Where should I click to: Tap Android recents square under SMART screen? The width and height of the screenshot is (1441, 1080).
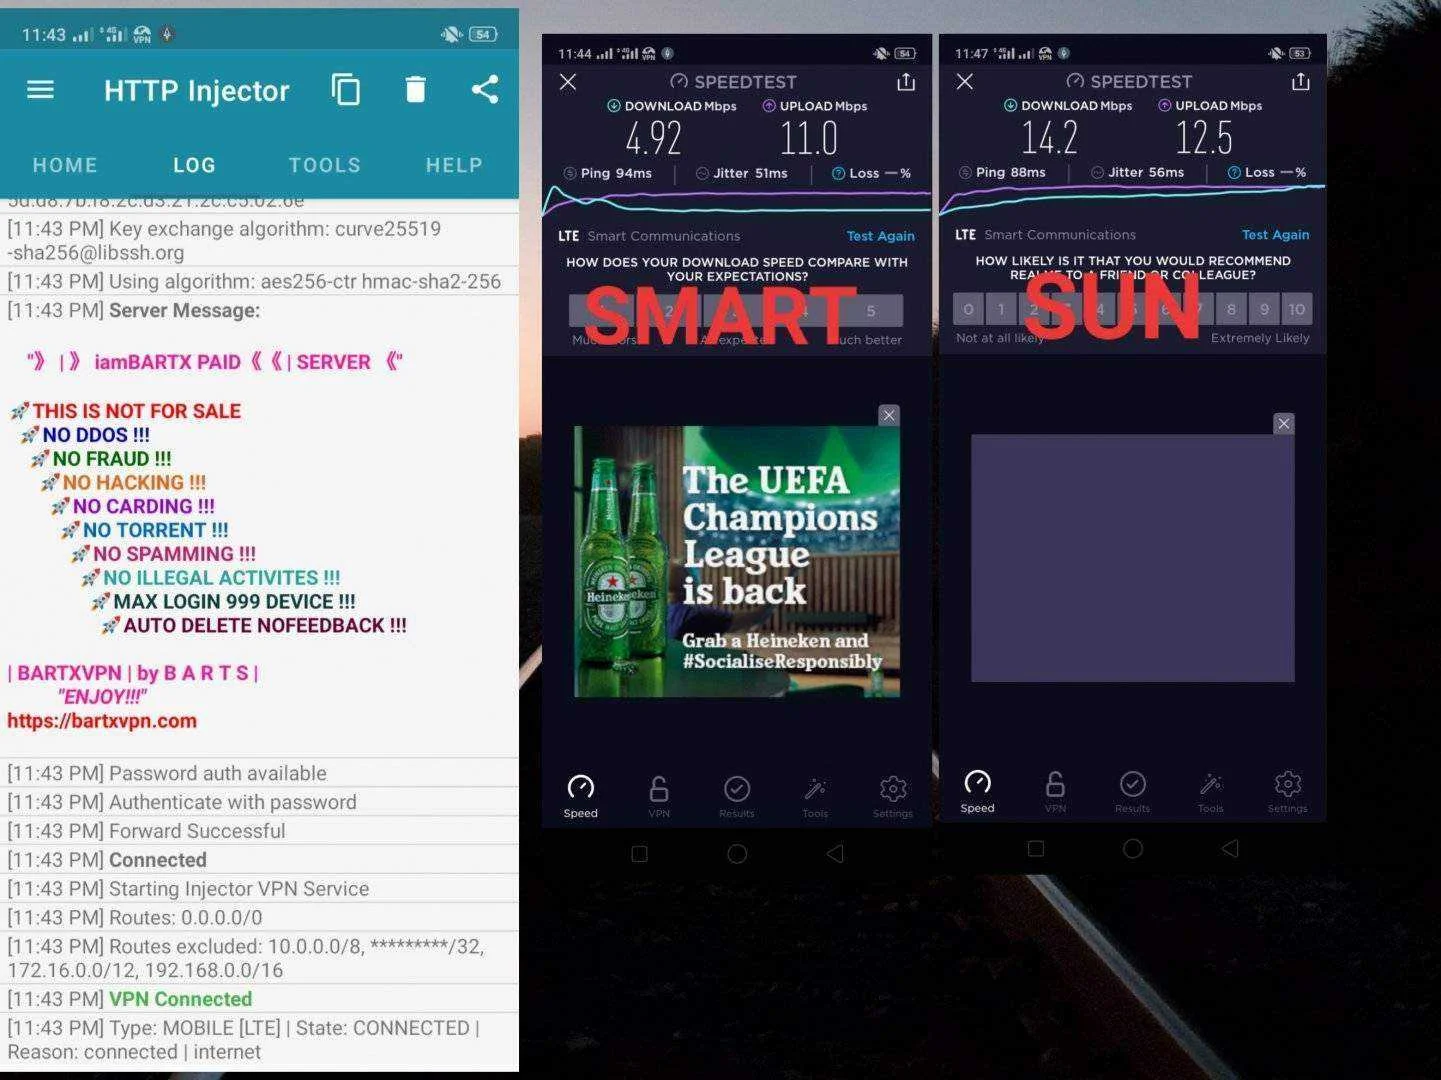click(x=640, y=854)
